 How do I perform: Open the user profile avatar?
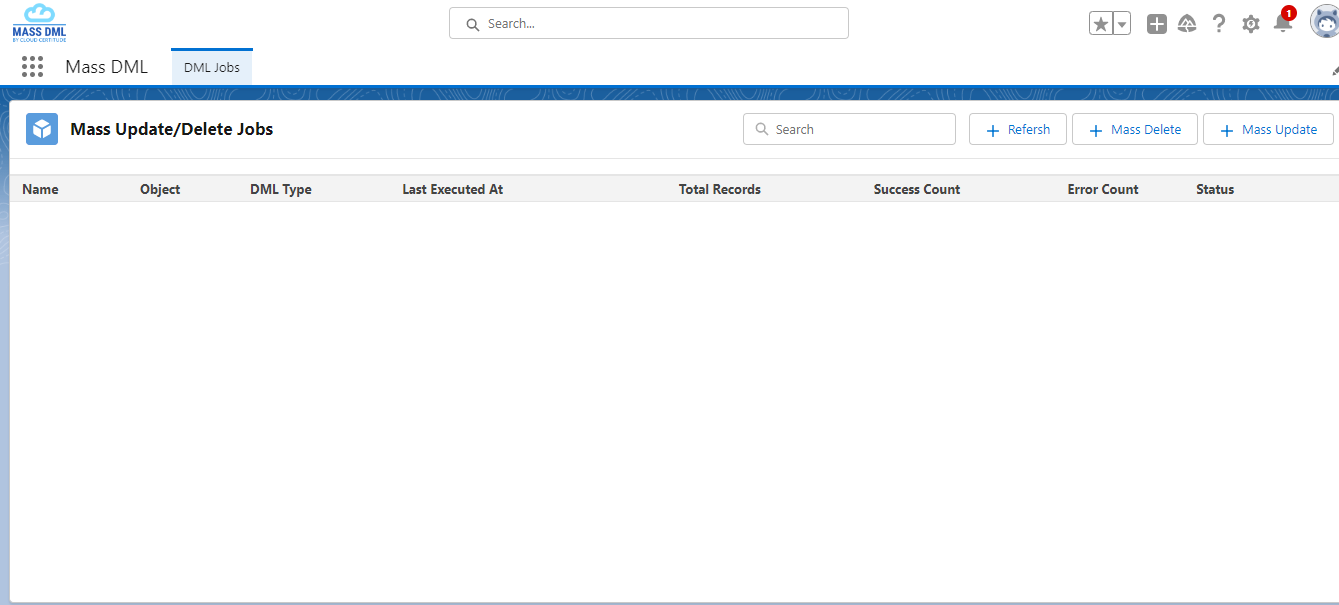click(x=1324, y=22)
